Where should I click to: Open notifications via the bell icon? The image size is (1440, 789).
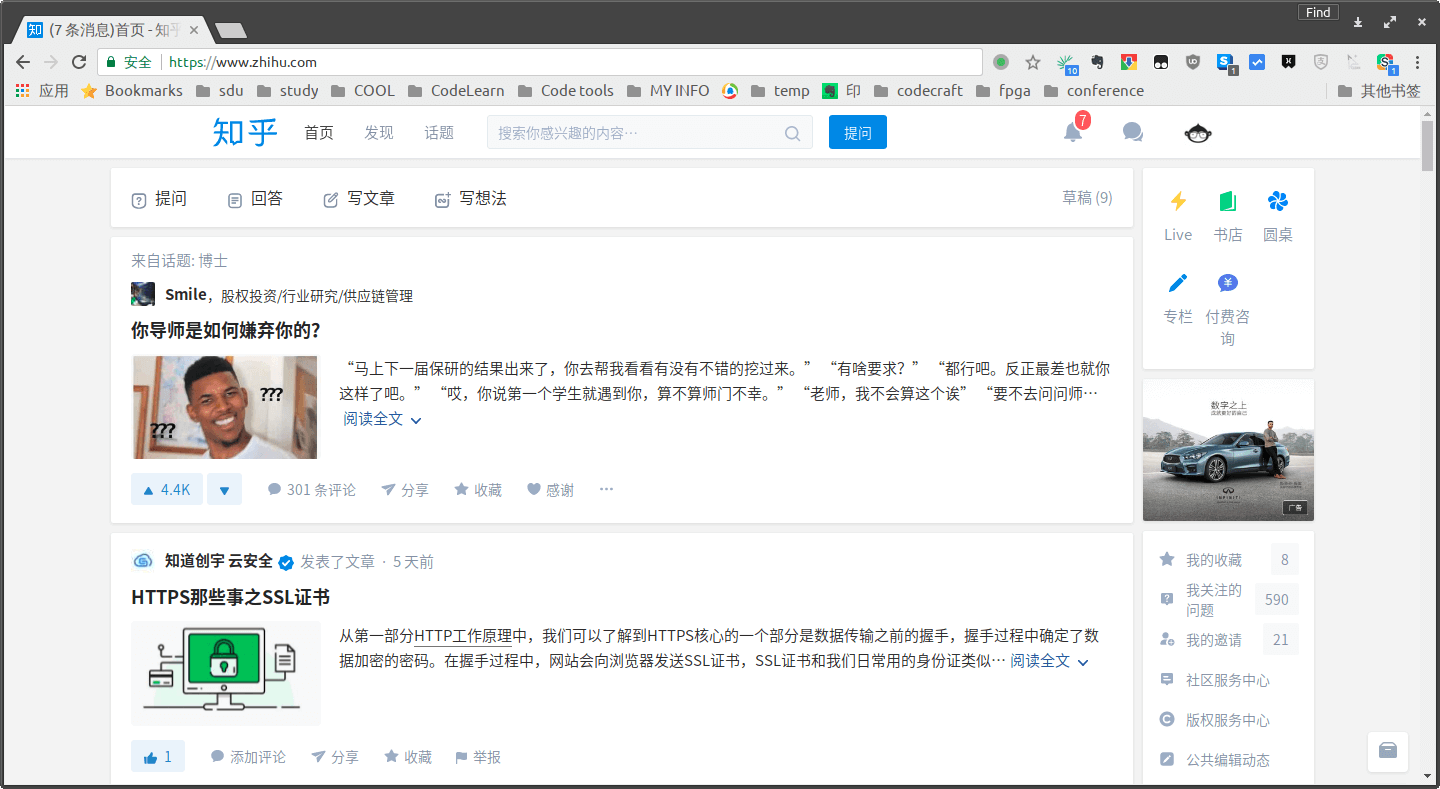click(x=1072, y=132)
